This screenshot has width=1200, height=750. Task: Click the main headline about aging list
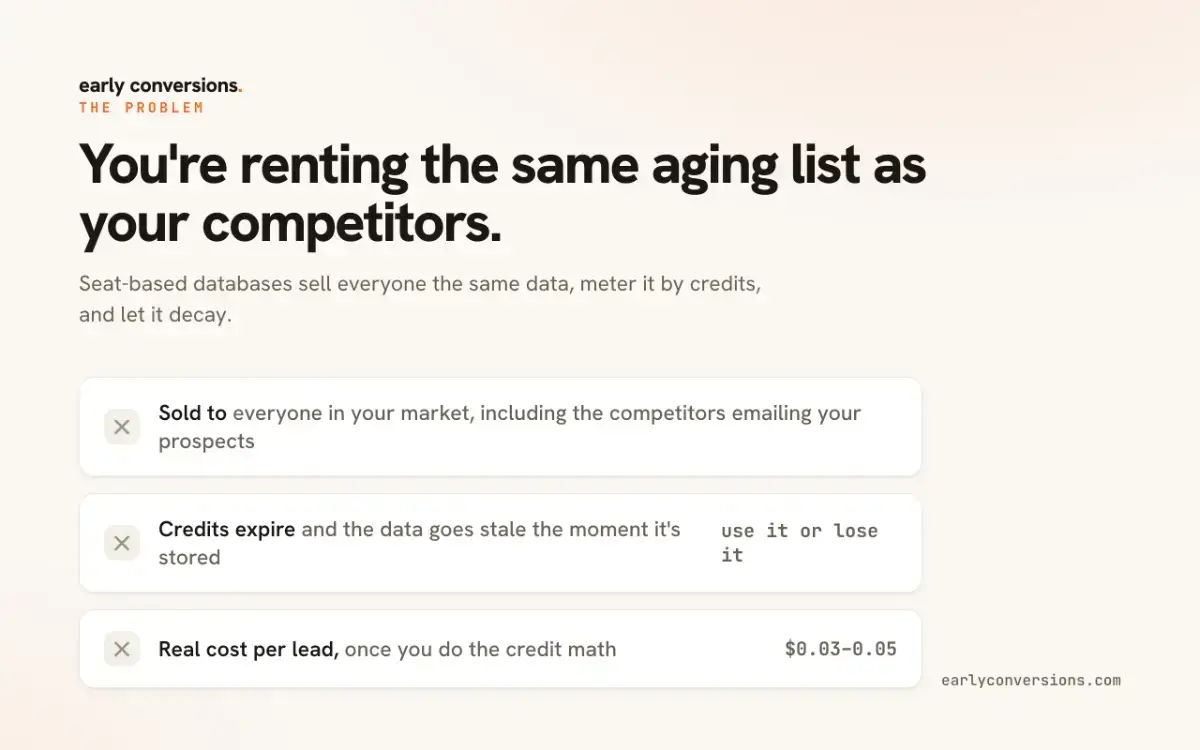point(503,194)
